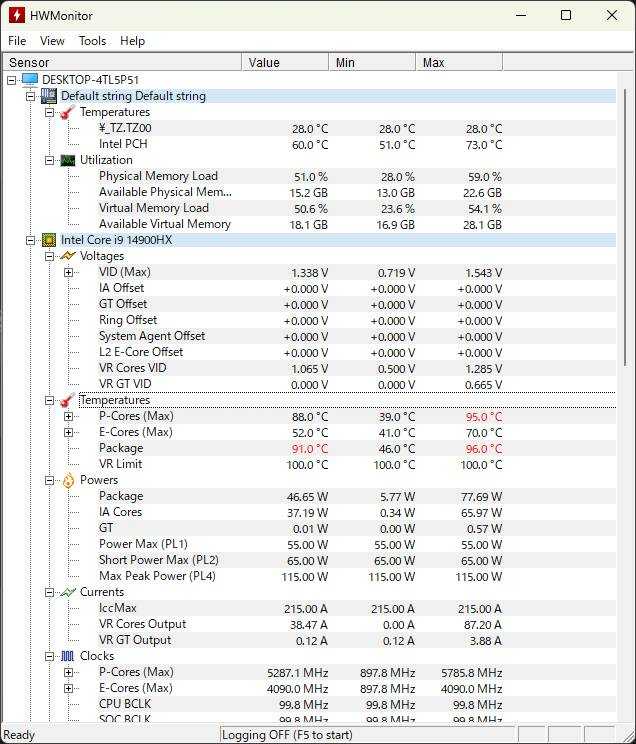636x744 pixels.
Task: Collapse the Powers section
Action: tap(49, 480)
